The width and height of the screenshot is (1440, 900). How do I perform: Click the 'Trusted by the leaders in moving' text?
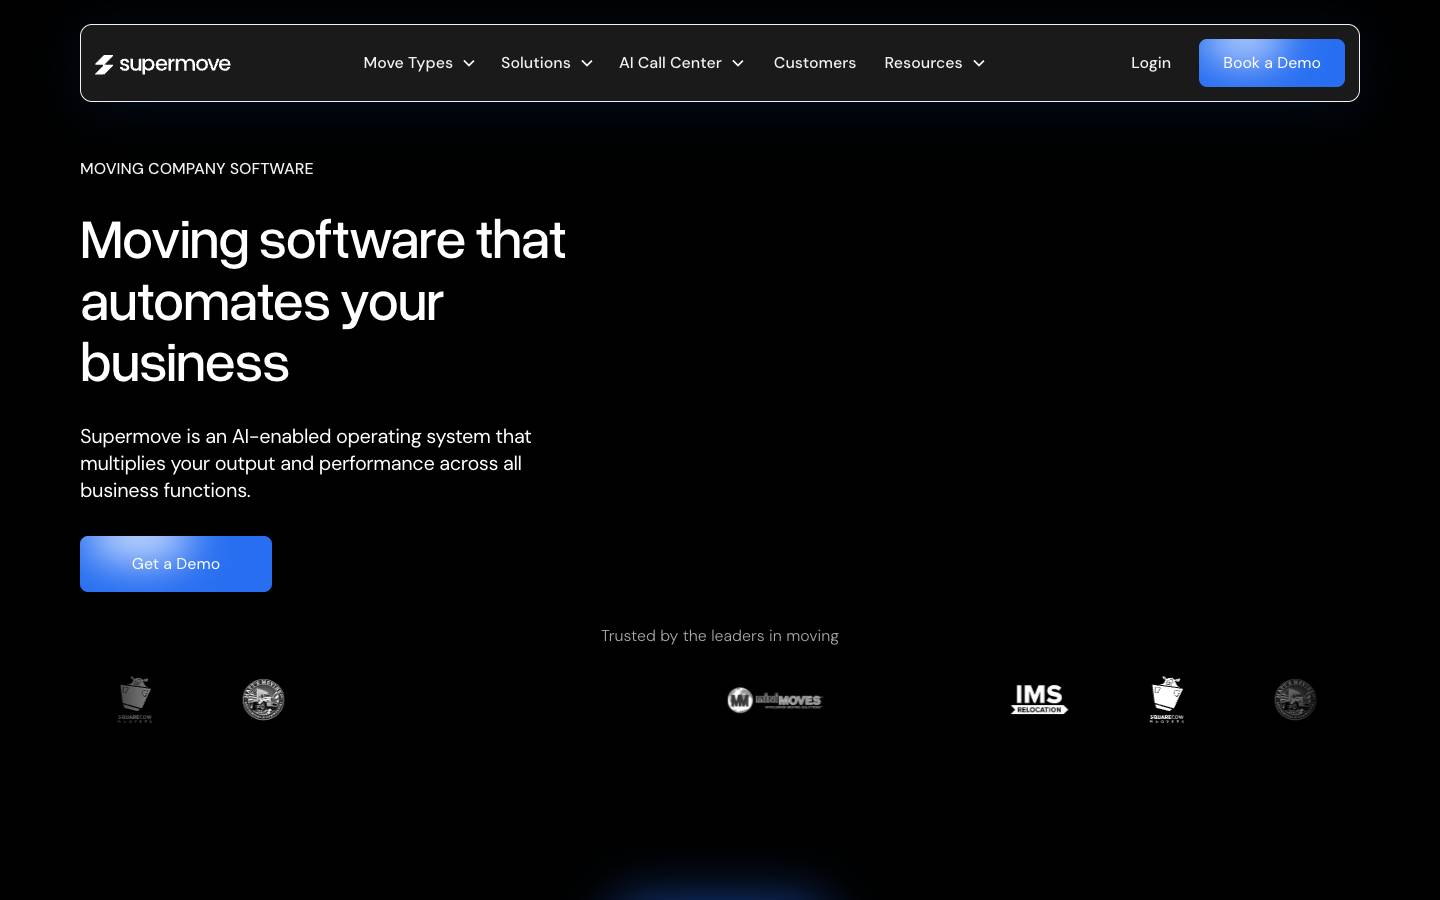[720, 636]
